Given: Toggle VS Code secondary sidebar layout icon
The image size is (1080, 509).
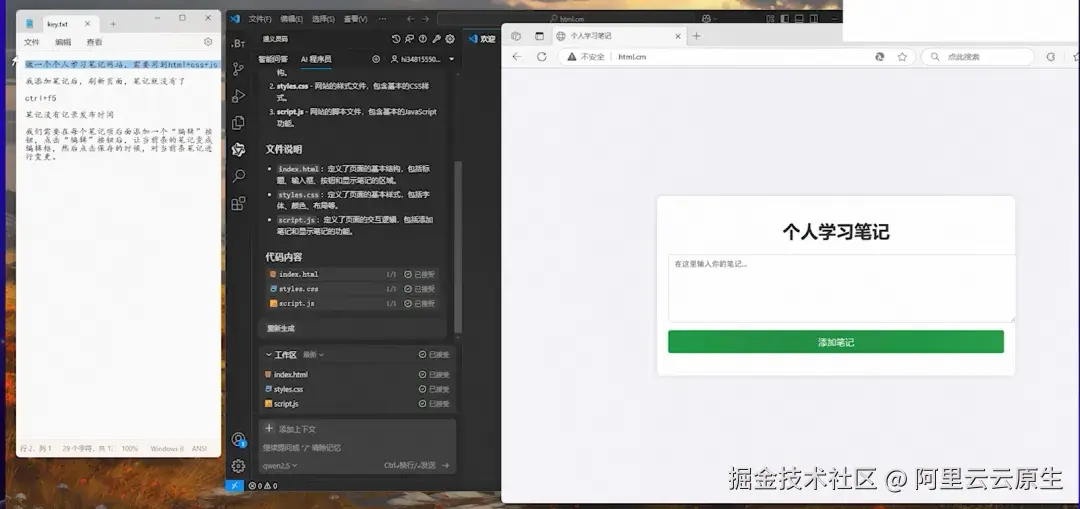Looking at the screenshot, I should click(813, 19).
